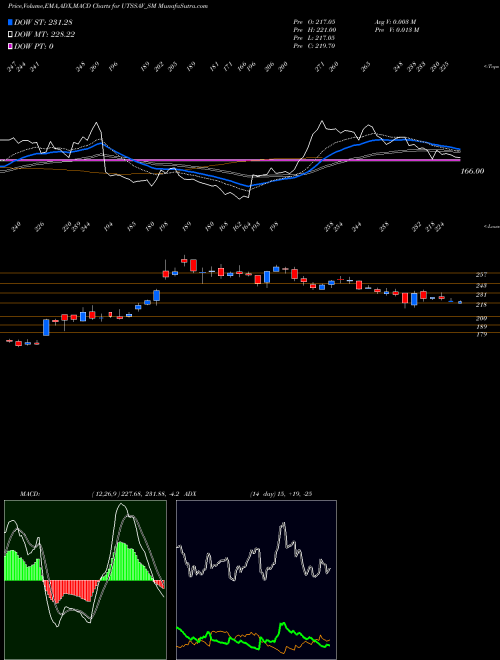Click the 'Avg V: 0.008 M' value
The image size is (500, 660).
coord(395,21)
